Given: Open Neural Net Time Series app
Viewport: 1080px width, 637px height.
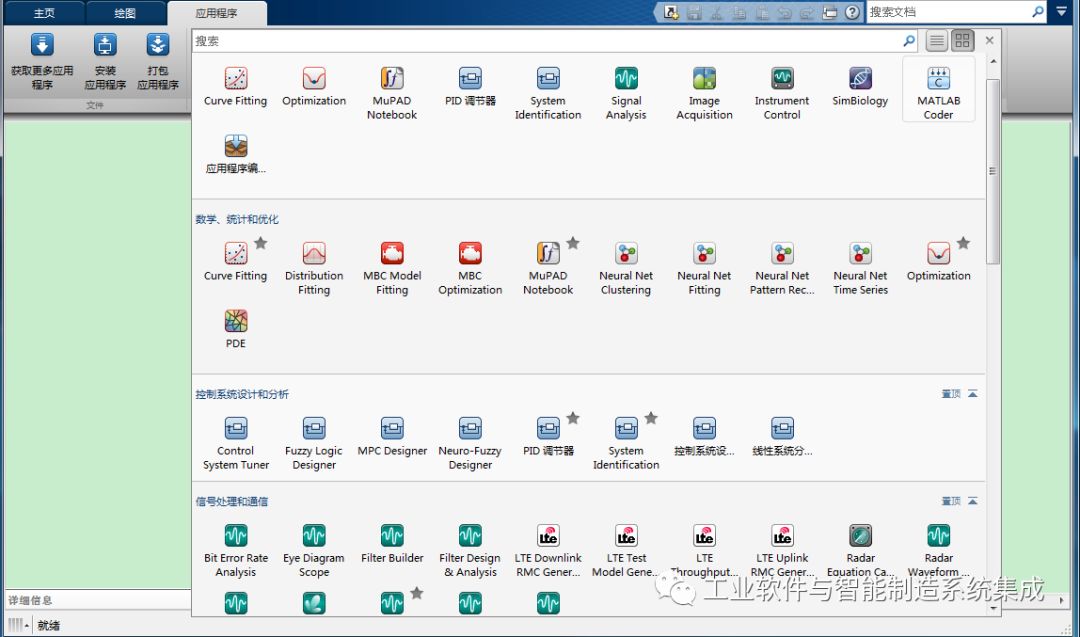Looking at the screenshot, I should click(x=860, y=269).
